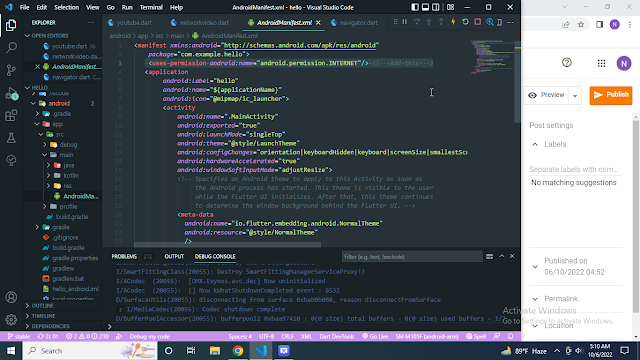The image size is (640, 360).
Task: Open the Google apps grid in Blogger
Action: tap(601, 63)
